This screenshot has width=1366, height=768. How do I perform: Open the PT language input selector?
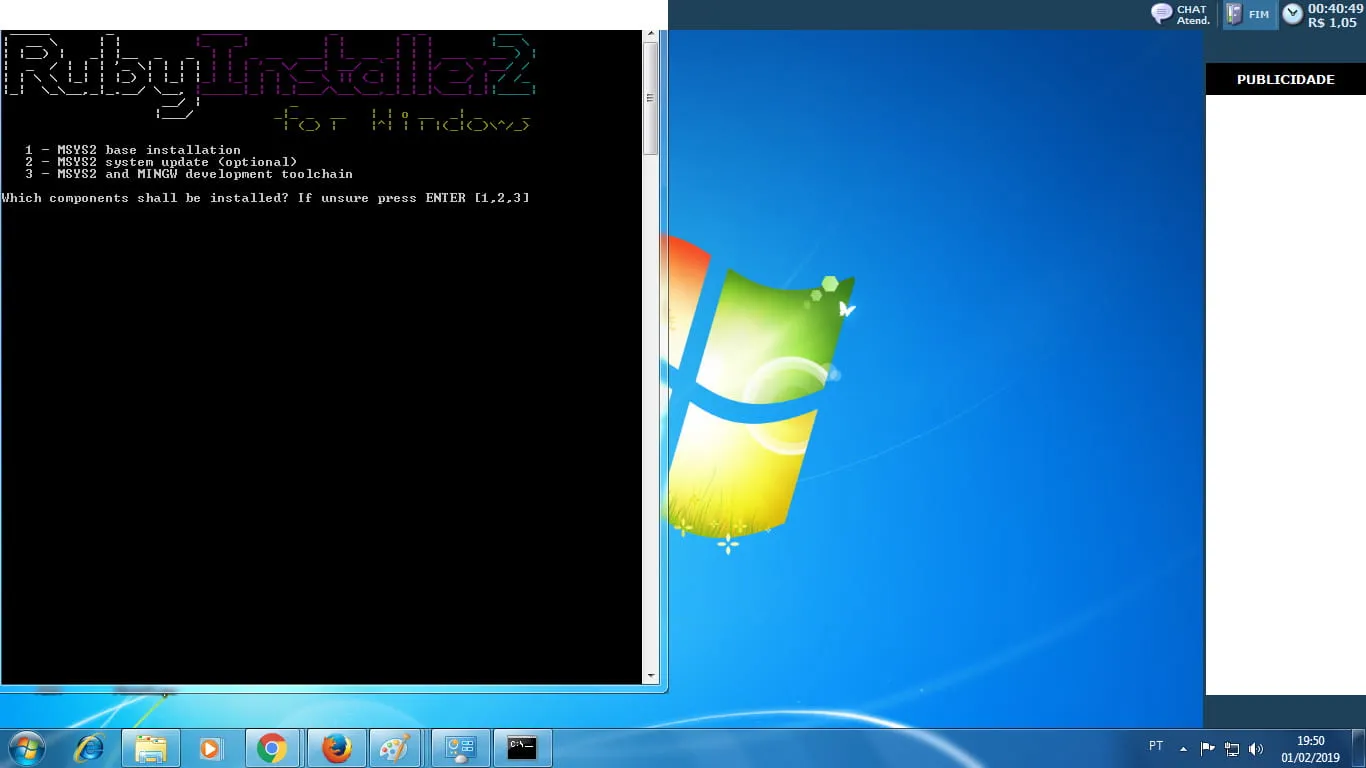tap(1156, 746)
